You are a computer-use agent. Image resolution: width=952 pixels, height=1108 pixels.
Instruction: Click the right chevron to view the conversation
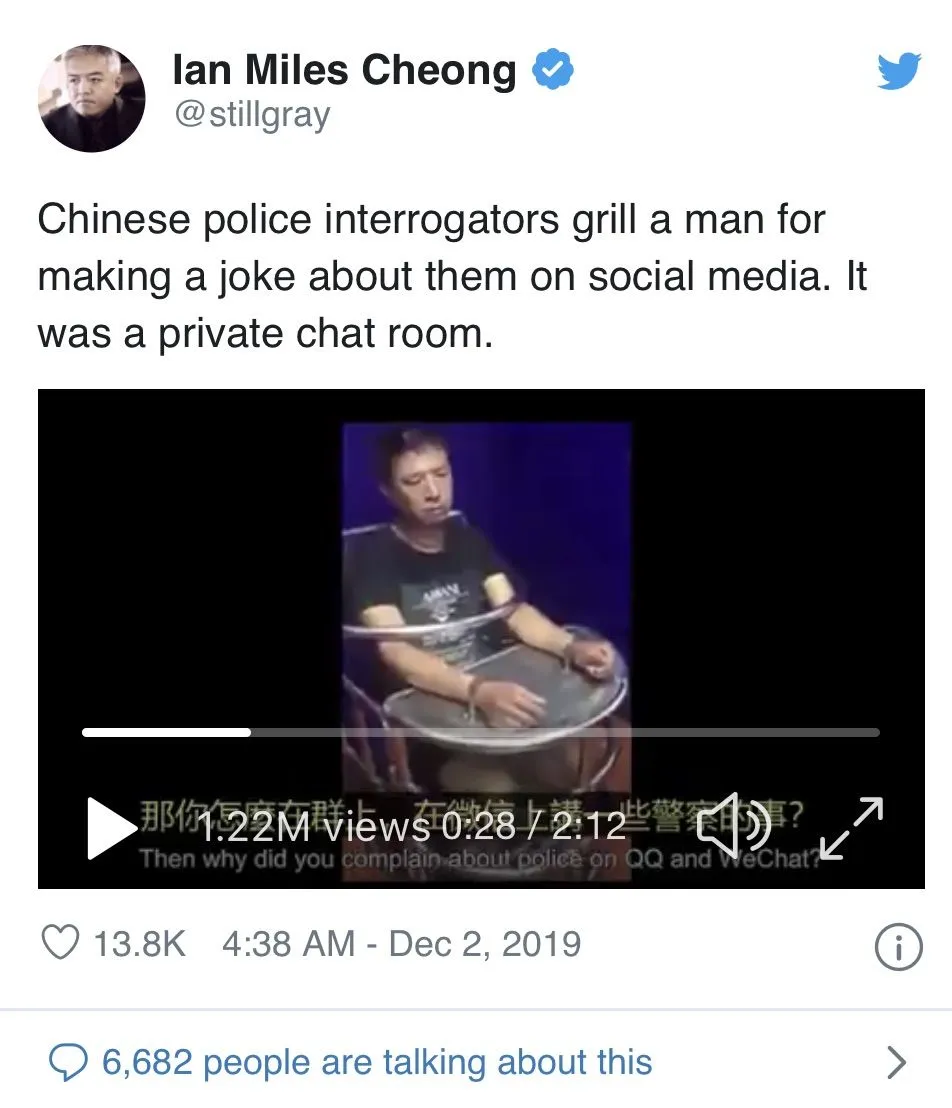coord(897,1062)
